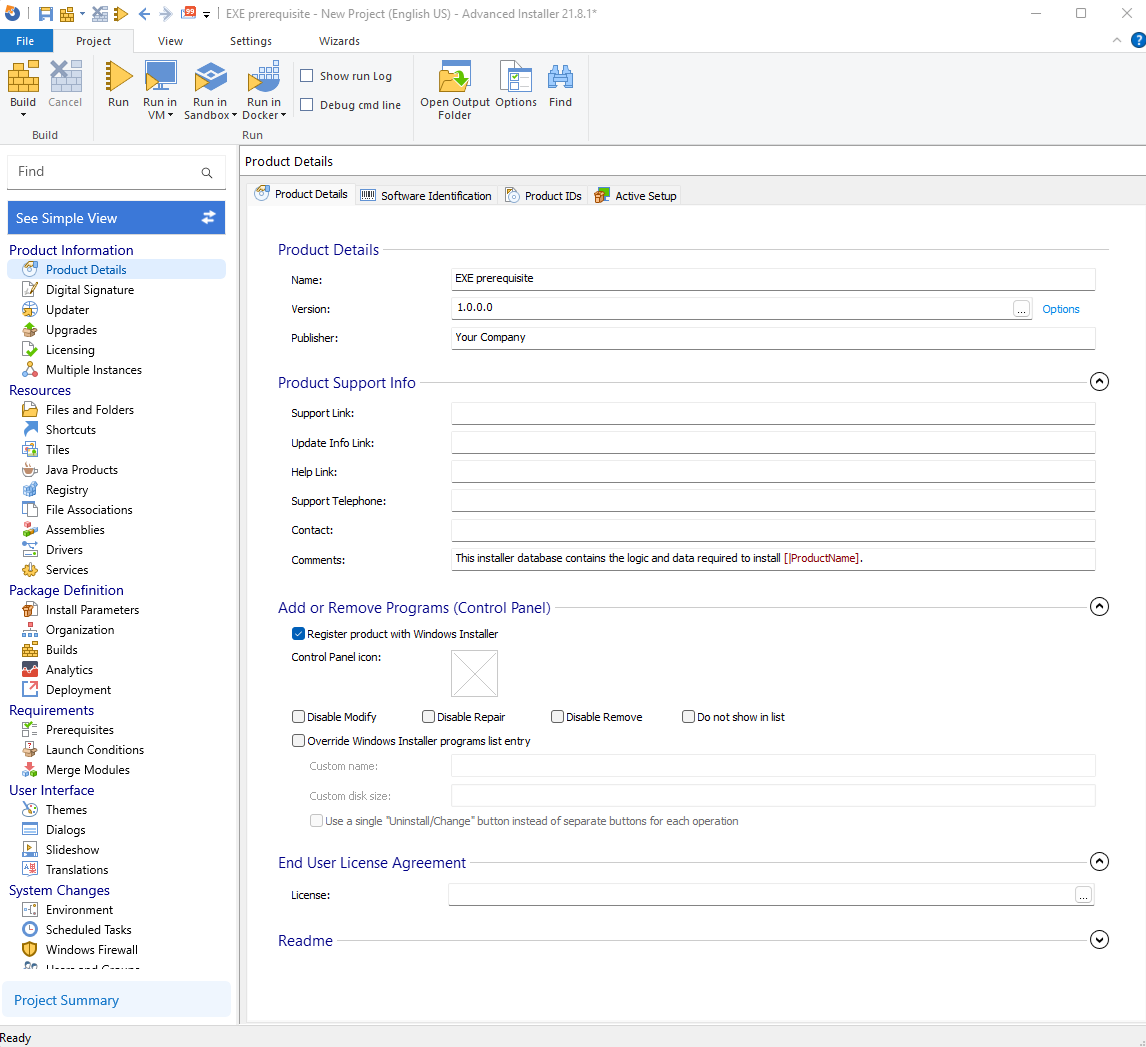This screenshot has width=1146, height=1047.
Task: Open the Wizards ribbon tab
Action: 339,41
